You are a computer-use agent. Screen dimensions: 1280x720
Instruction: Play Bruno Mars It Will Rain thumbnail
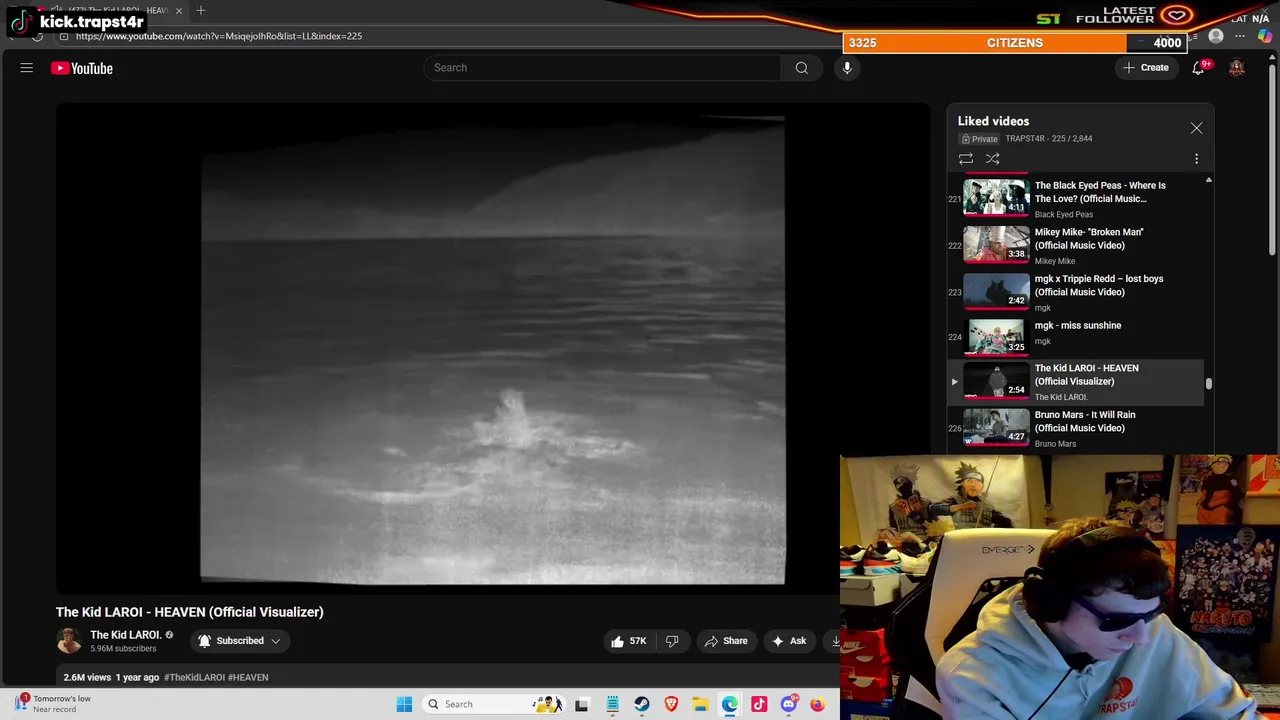(996, 427)
